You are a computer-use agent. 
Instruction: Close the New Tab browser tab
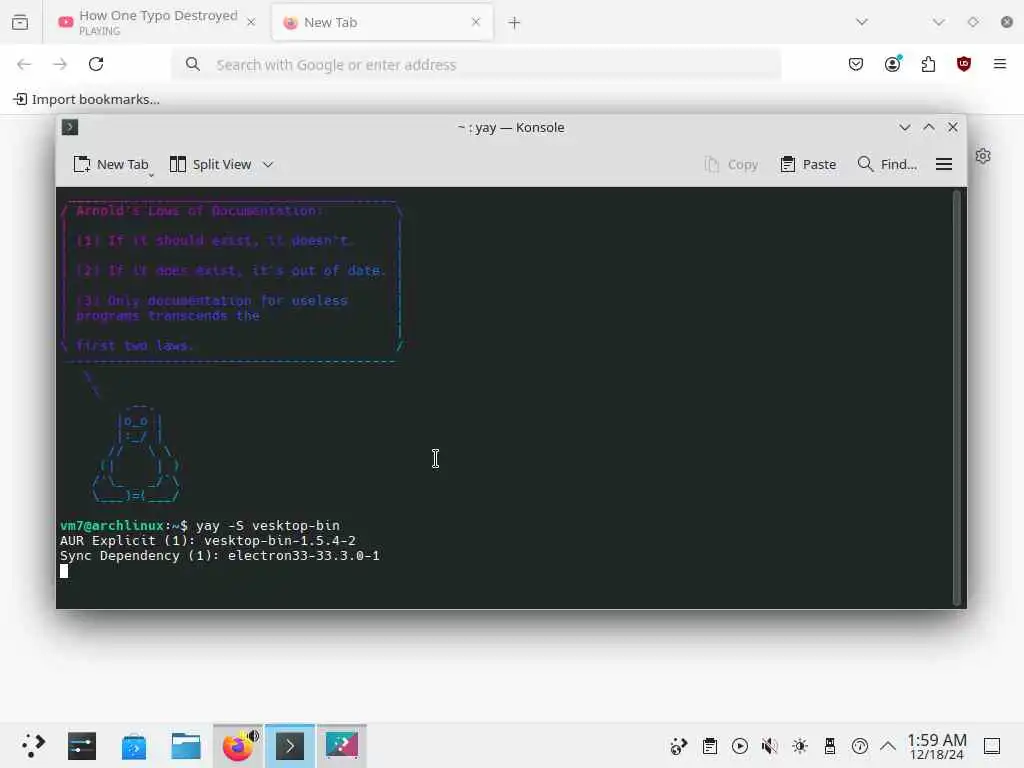click(x=476, y=22)
